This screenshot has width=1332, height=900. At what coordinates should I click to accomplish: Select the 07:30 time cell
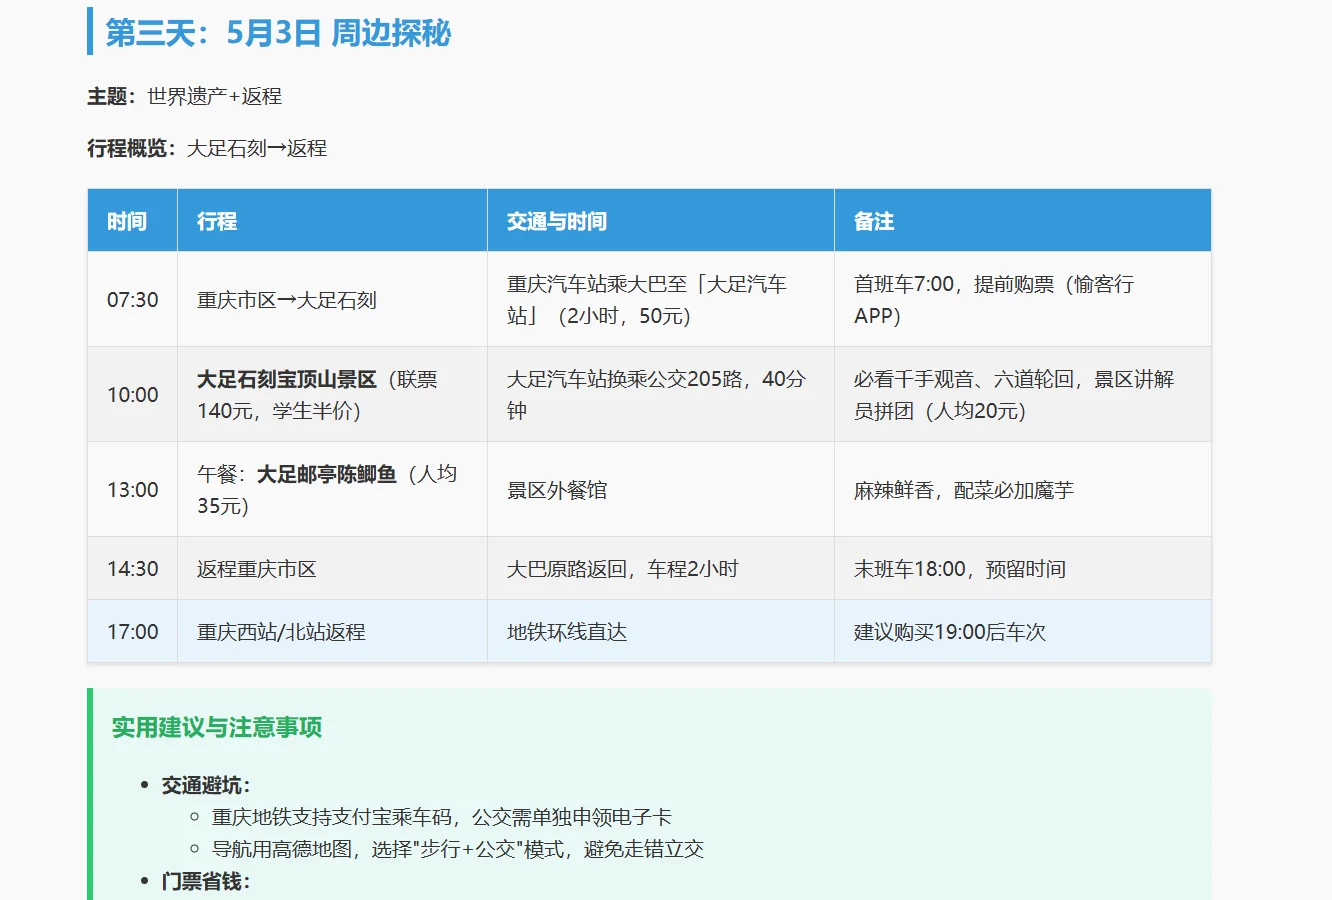tap(131, 299)
